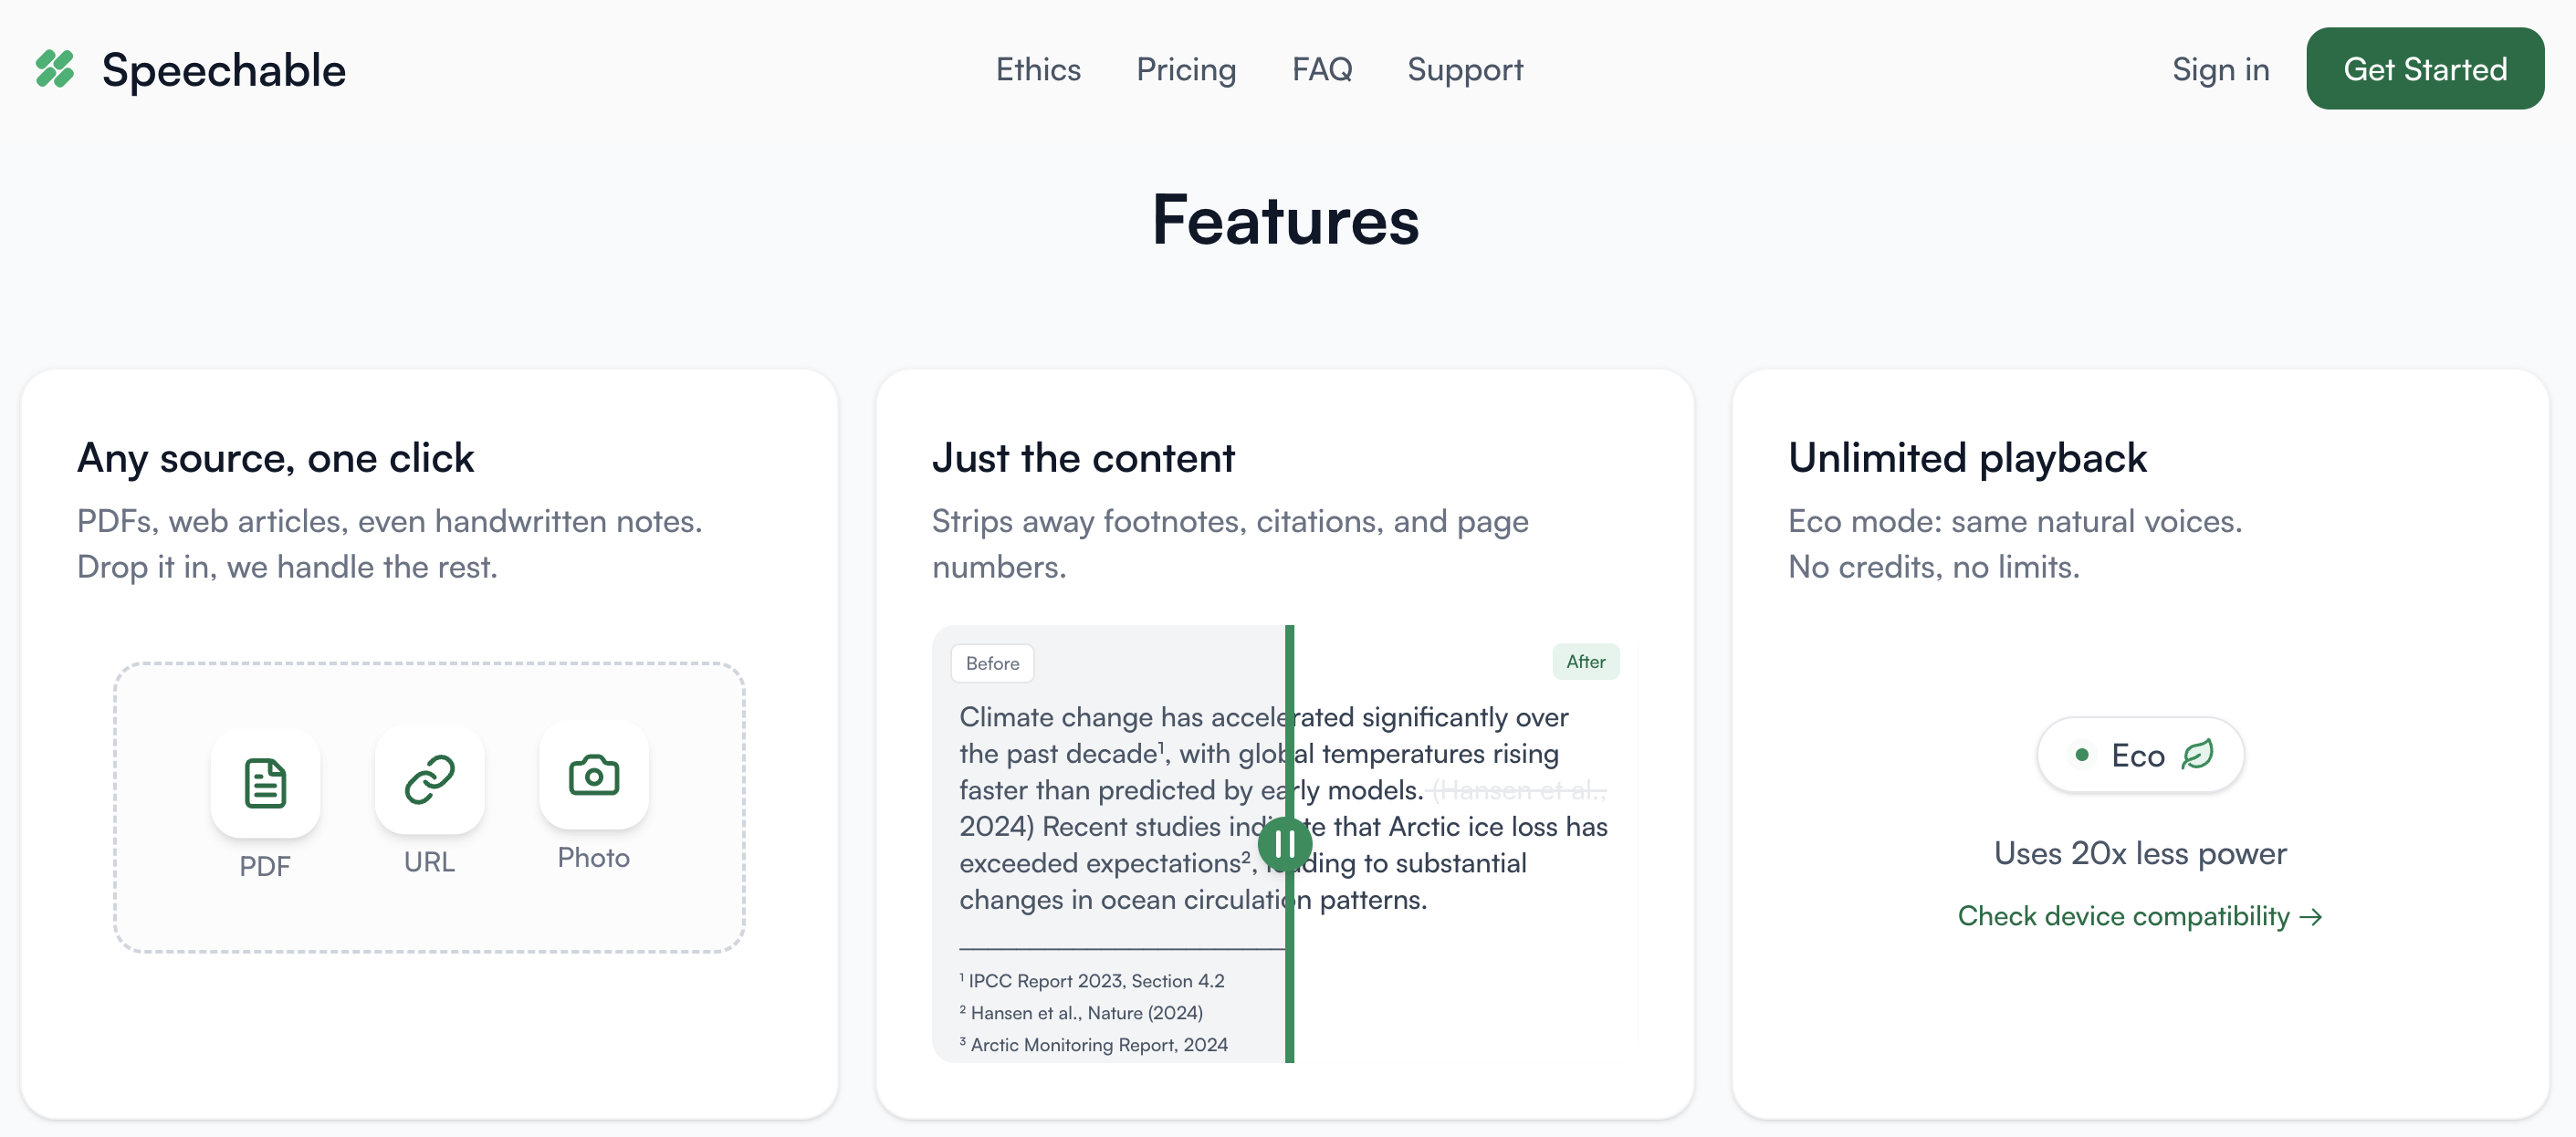Click the Speechable logo icon
Viewport: 2576px width, 1137px height.
coord(55,69)
